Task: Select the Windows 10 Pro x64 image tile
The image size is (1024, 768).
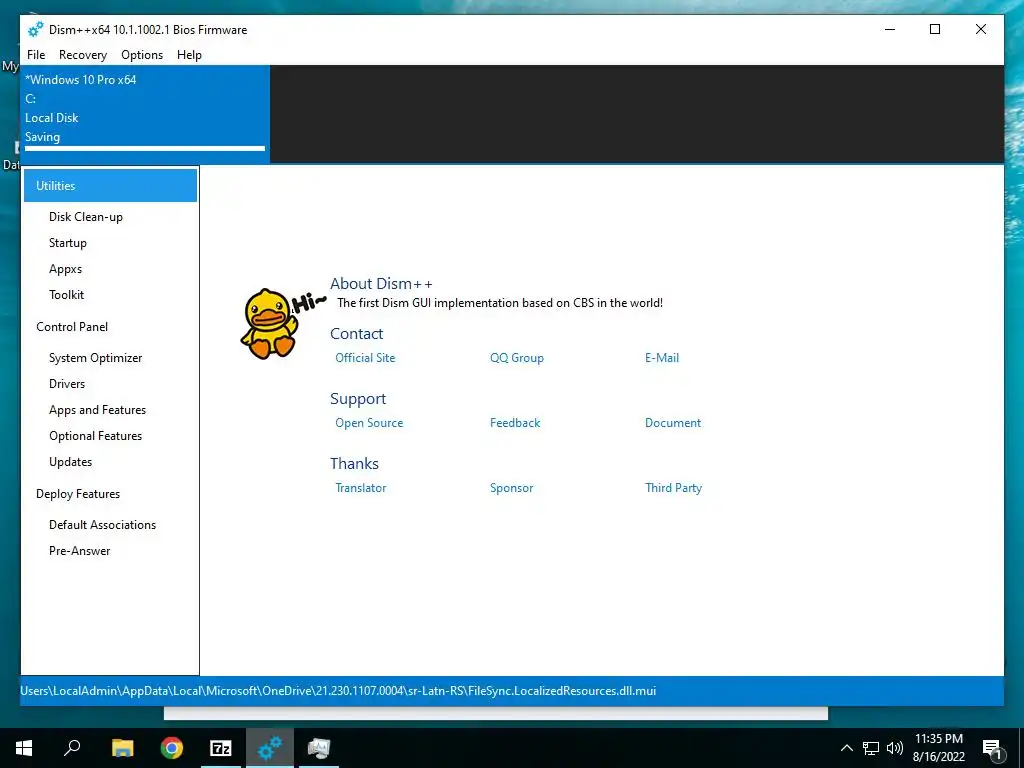Action: click(x=145, y=114)
